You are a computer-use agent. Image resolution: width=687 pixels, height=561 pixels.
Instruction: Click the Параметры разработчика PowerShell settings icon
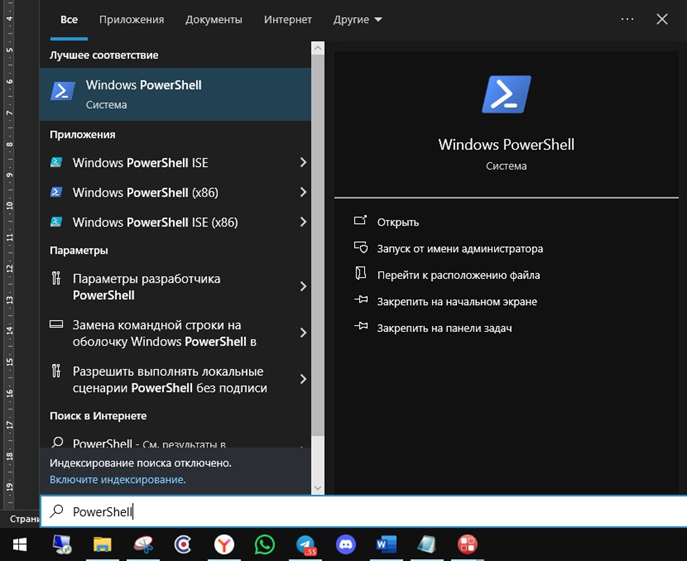[56, 278]
